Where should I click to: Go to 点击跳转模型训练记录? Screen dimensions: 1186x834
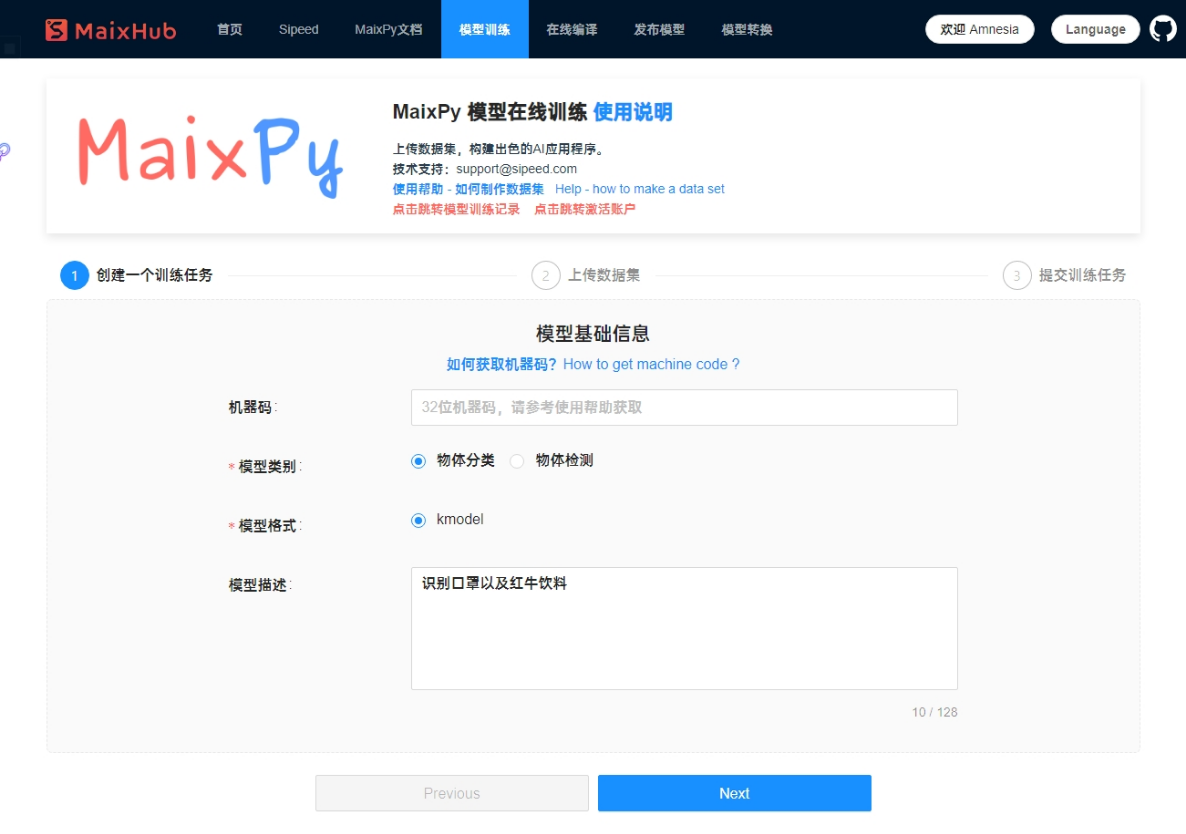455,209
